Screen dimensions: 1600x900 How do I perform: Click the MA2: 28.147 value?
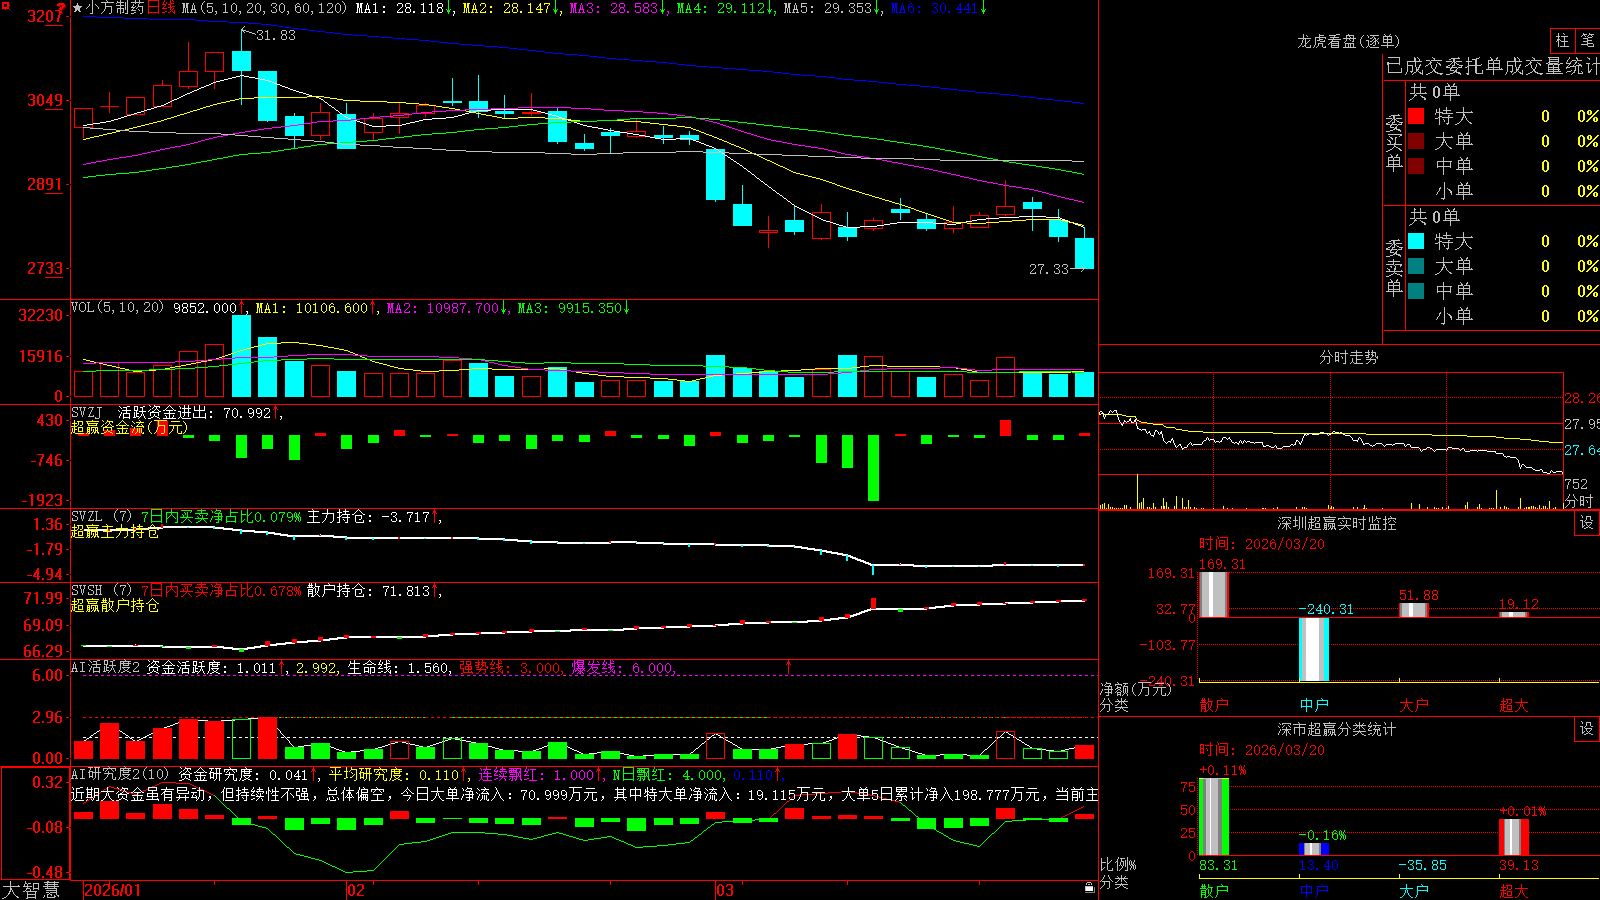[x=511, y=8]
